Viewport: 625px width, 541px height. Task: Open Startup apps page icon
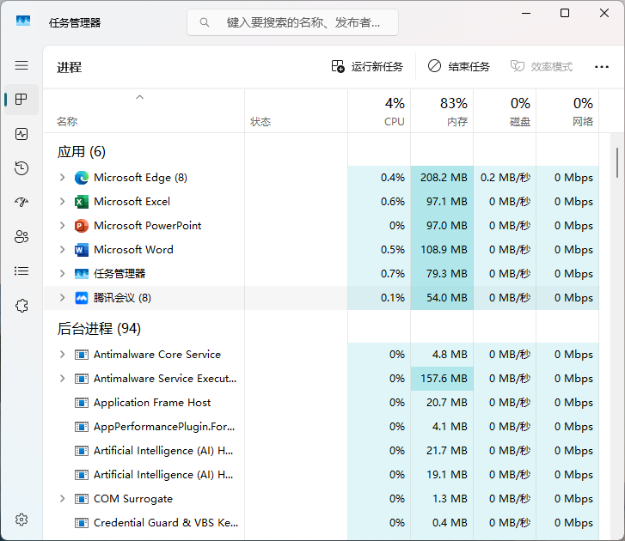click(21, 202)
